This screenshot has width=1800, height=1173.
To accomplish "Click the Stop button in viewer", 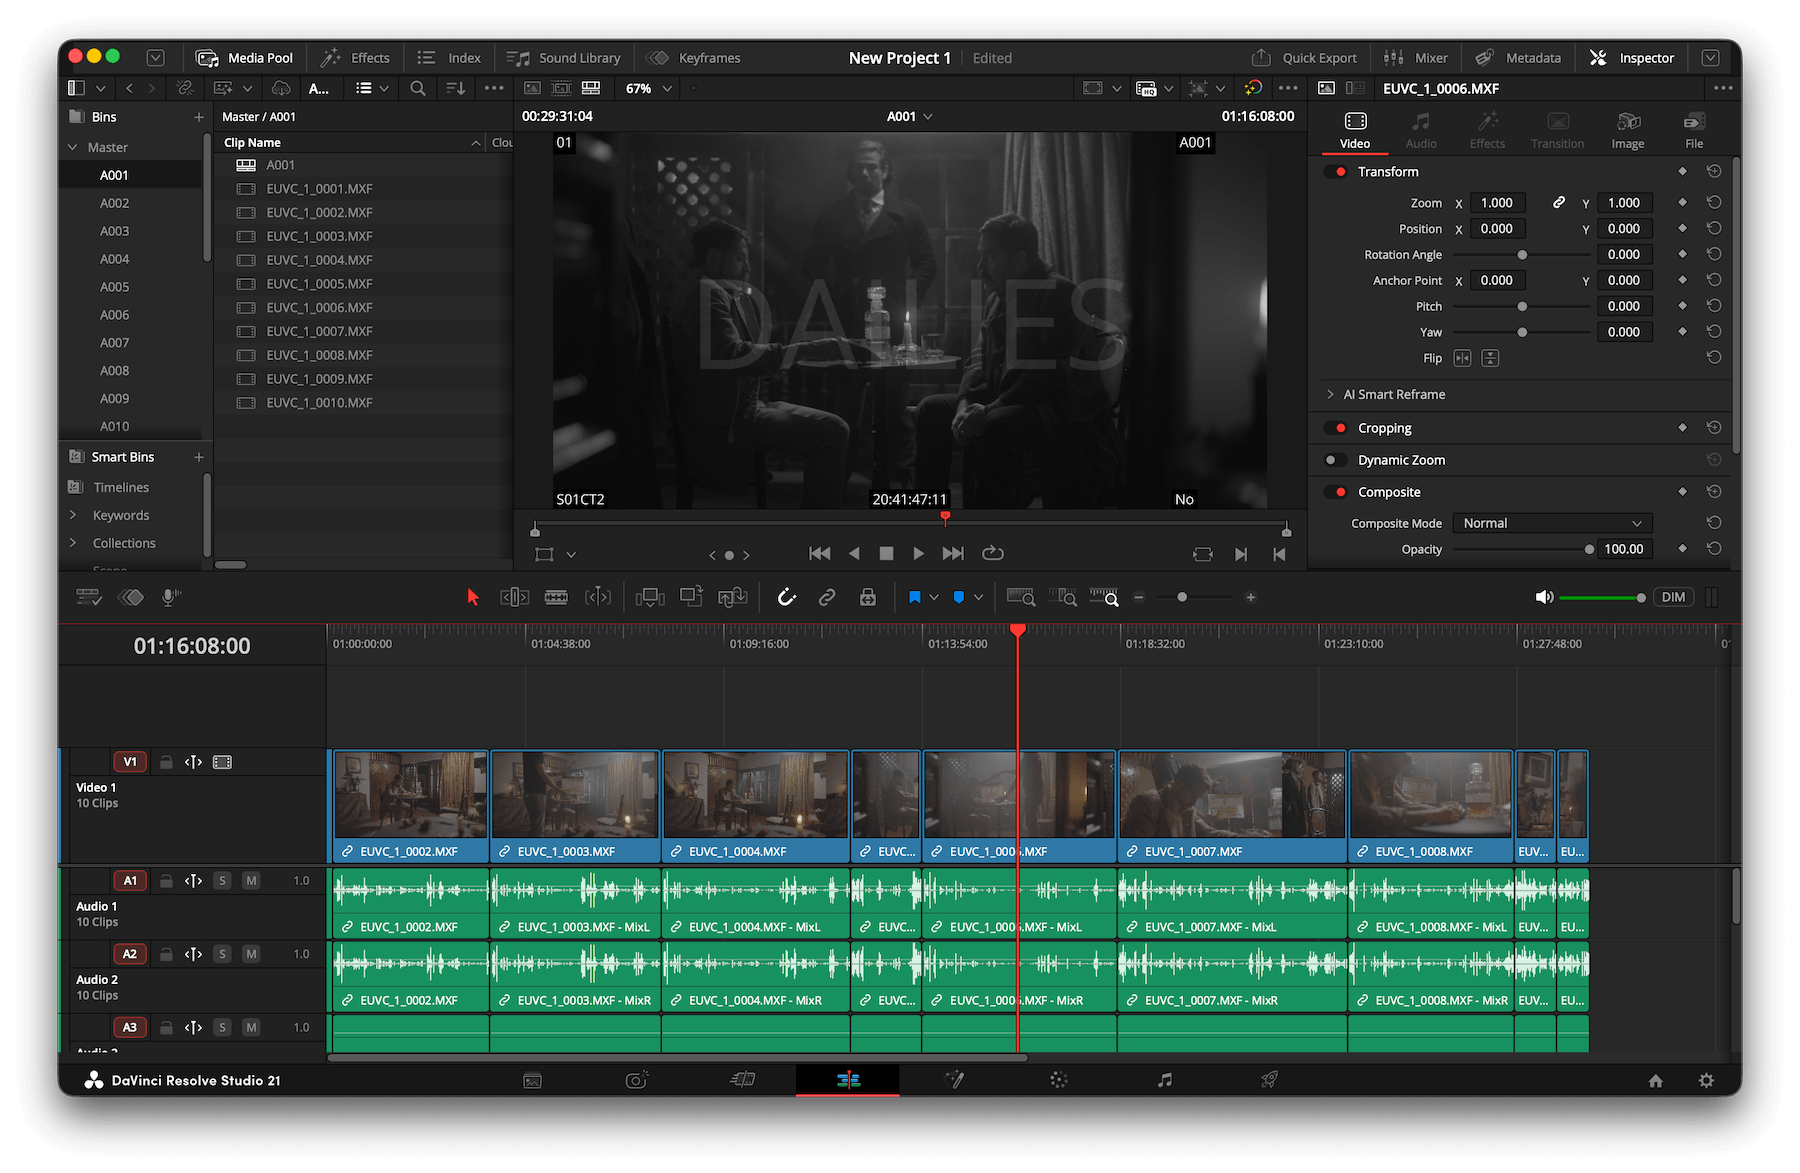I will pyautogui.click(x=886, y=553).
